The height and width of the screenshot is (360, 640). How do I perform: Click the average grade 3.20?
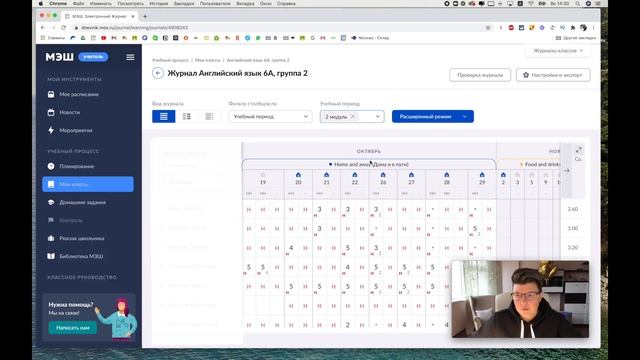(573, 247)
